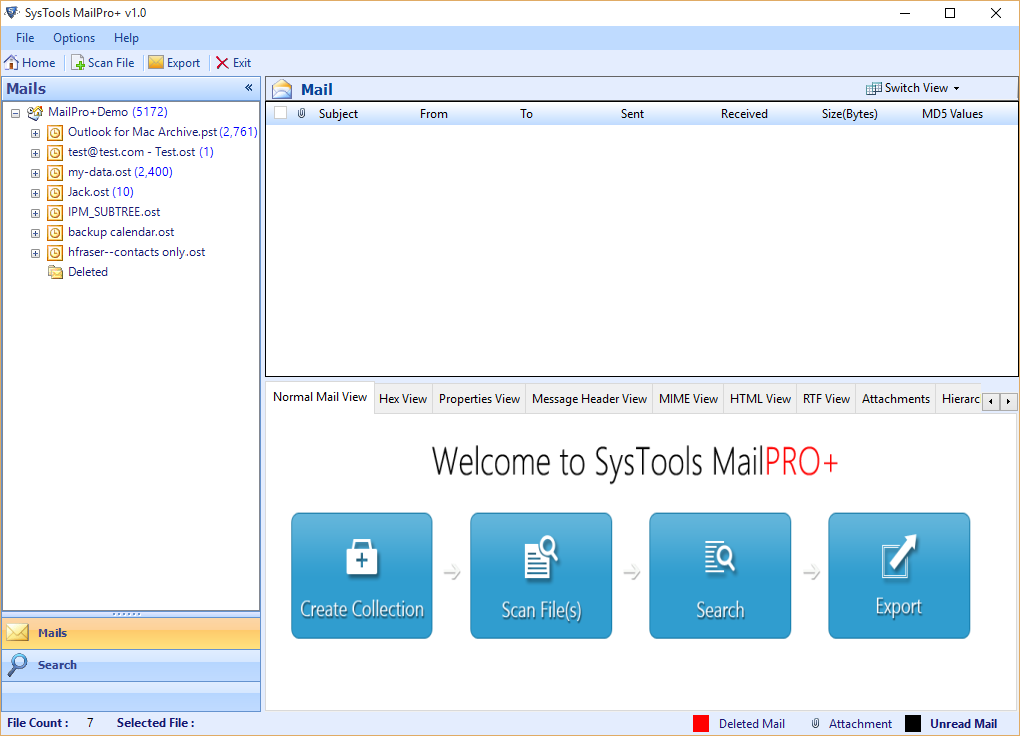Open the Help menu
1020x736 pixels.
pyautogui.click(x=126, y=38)
